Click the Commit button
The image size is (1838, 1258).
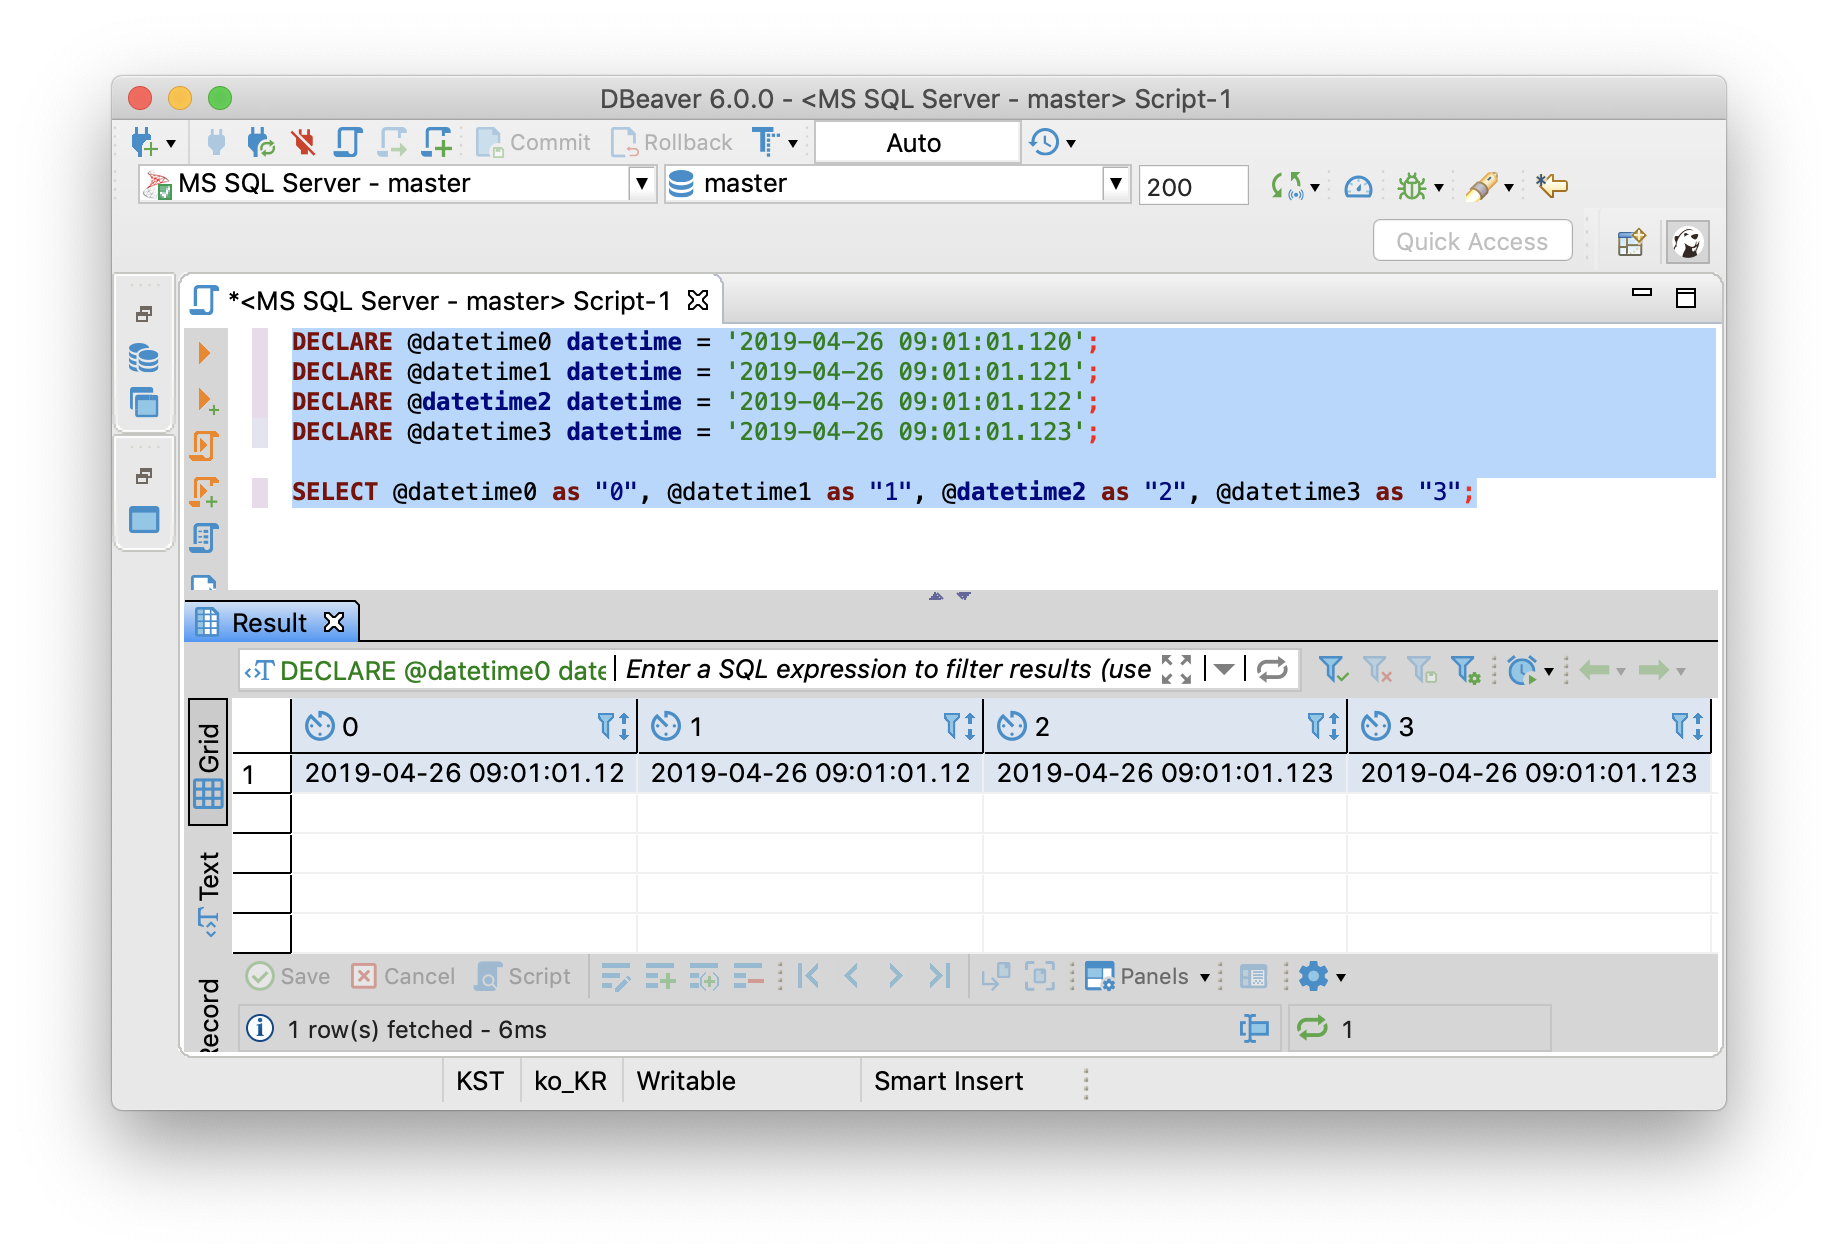(534, 142)
